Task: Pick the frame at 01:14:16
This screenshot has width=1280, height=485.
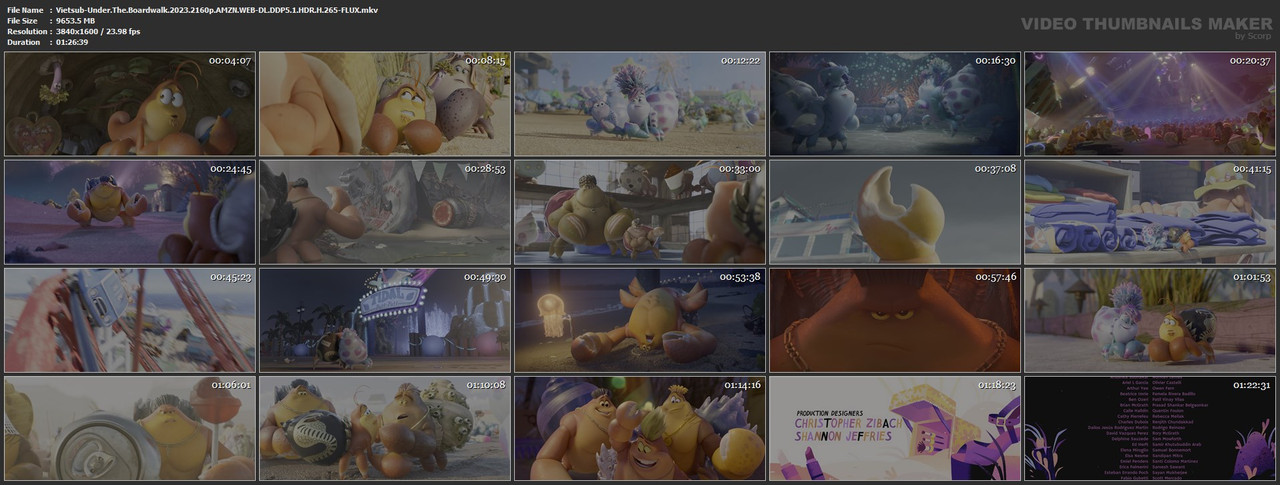Action: [640, 428]
